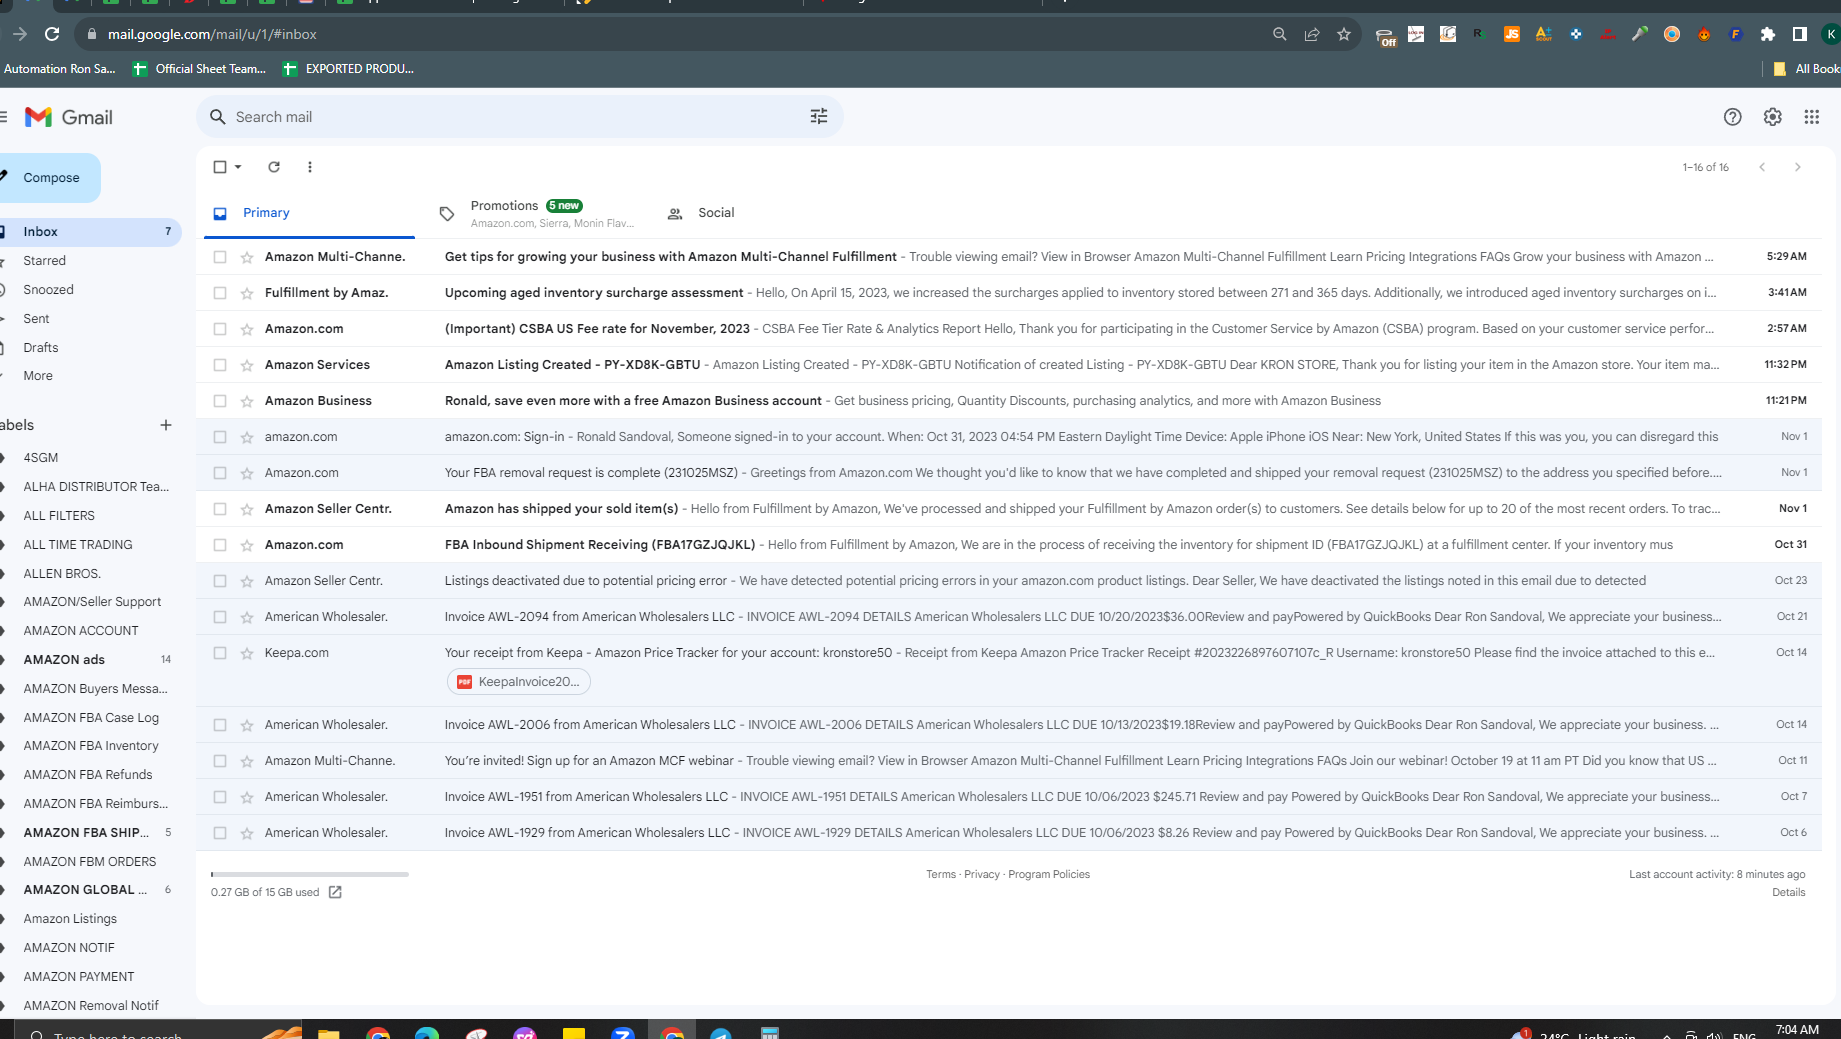Image resolution: width=1841 pixels, height=1039 pixels.
Task: Select the FBA removal request email checkbox
Action: point(220,473)
